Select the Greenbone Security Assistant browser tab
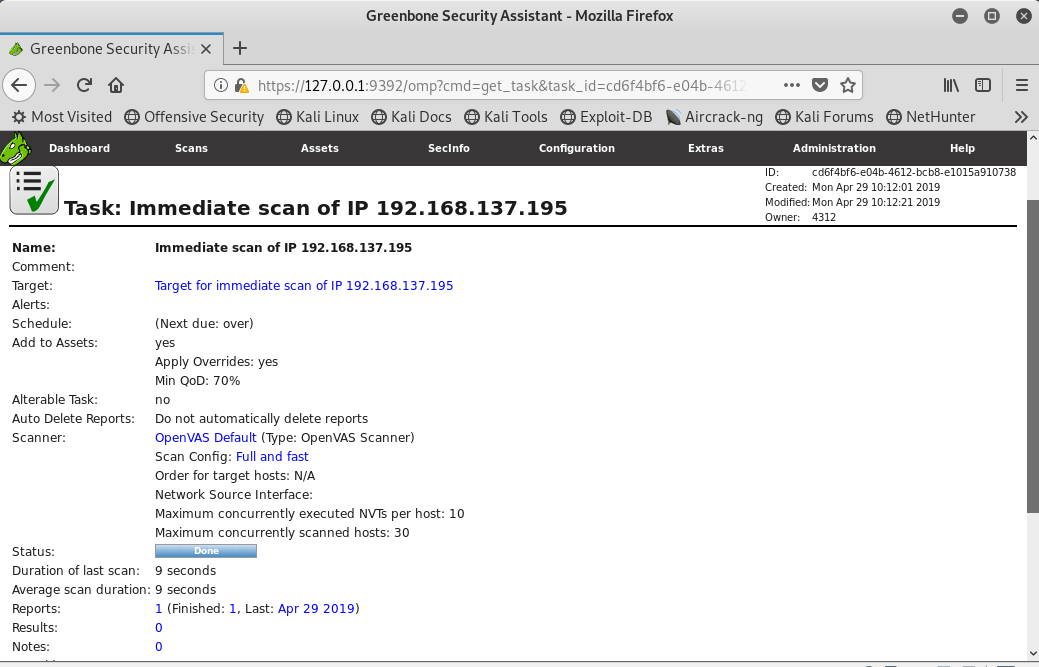The width and height of the screenshot is (1039, 667). (x=111, y=49)
